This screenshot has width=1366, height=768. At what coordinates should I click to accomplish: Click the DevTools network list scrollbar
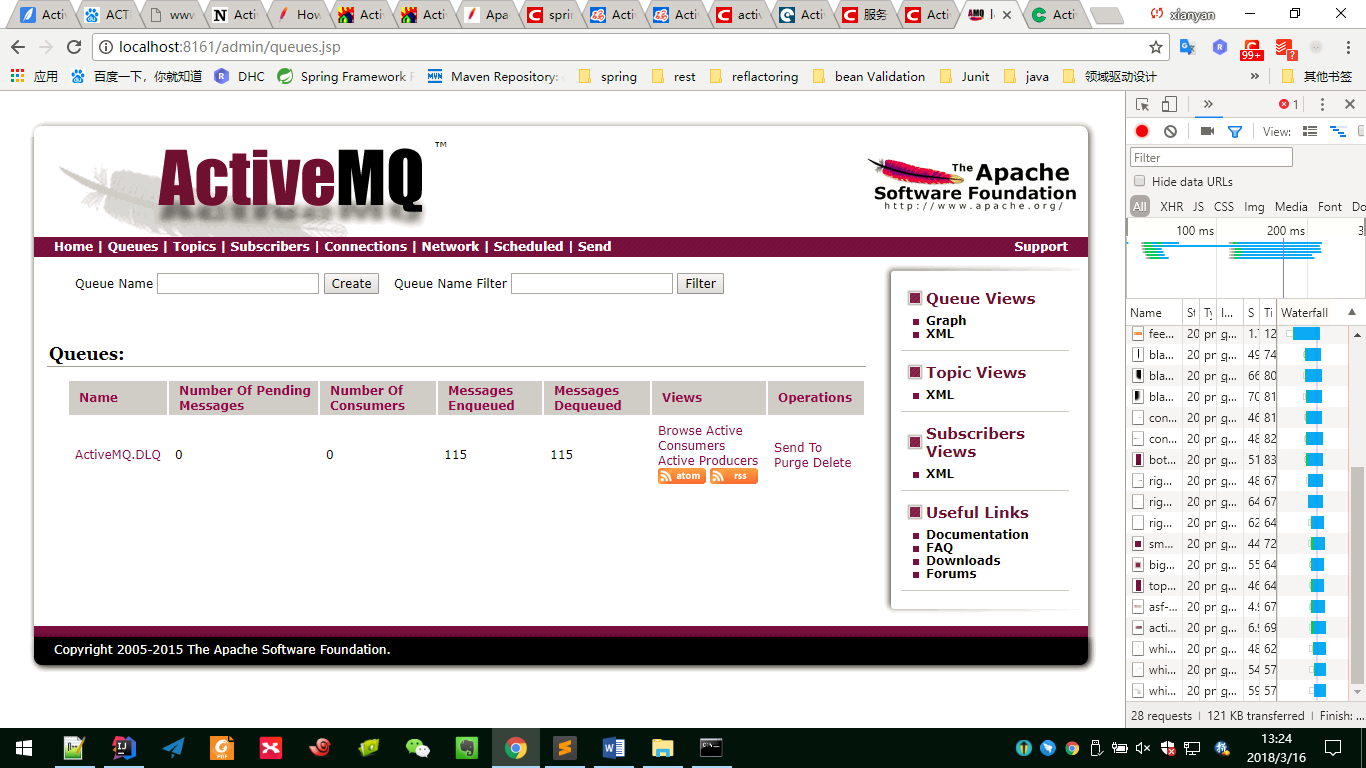point(1357,577)
